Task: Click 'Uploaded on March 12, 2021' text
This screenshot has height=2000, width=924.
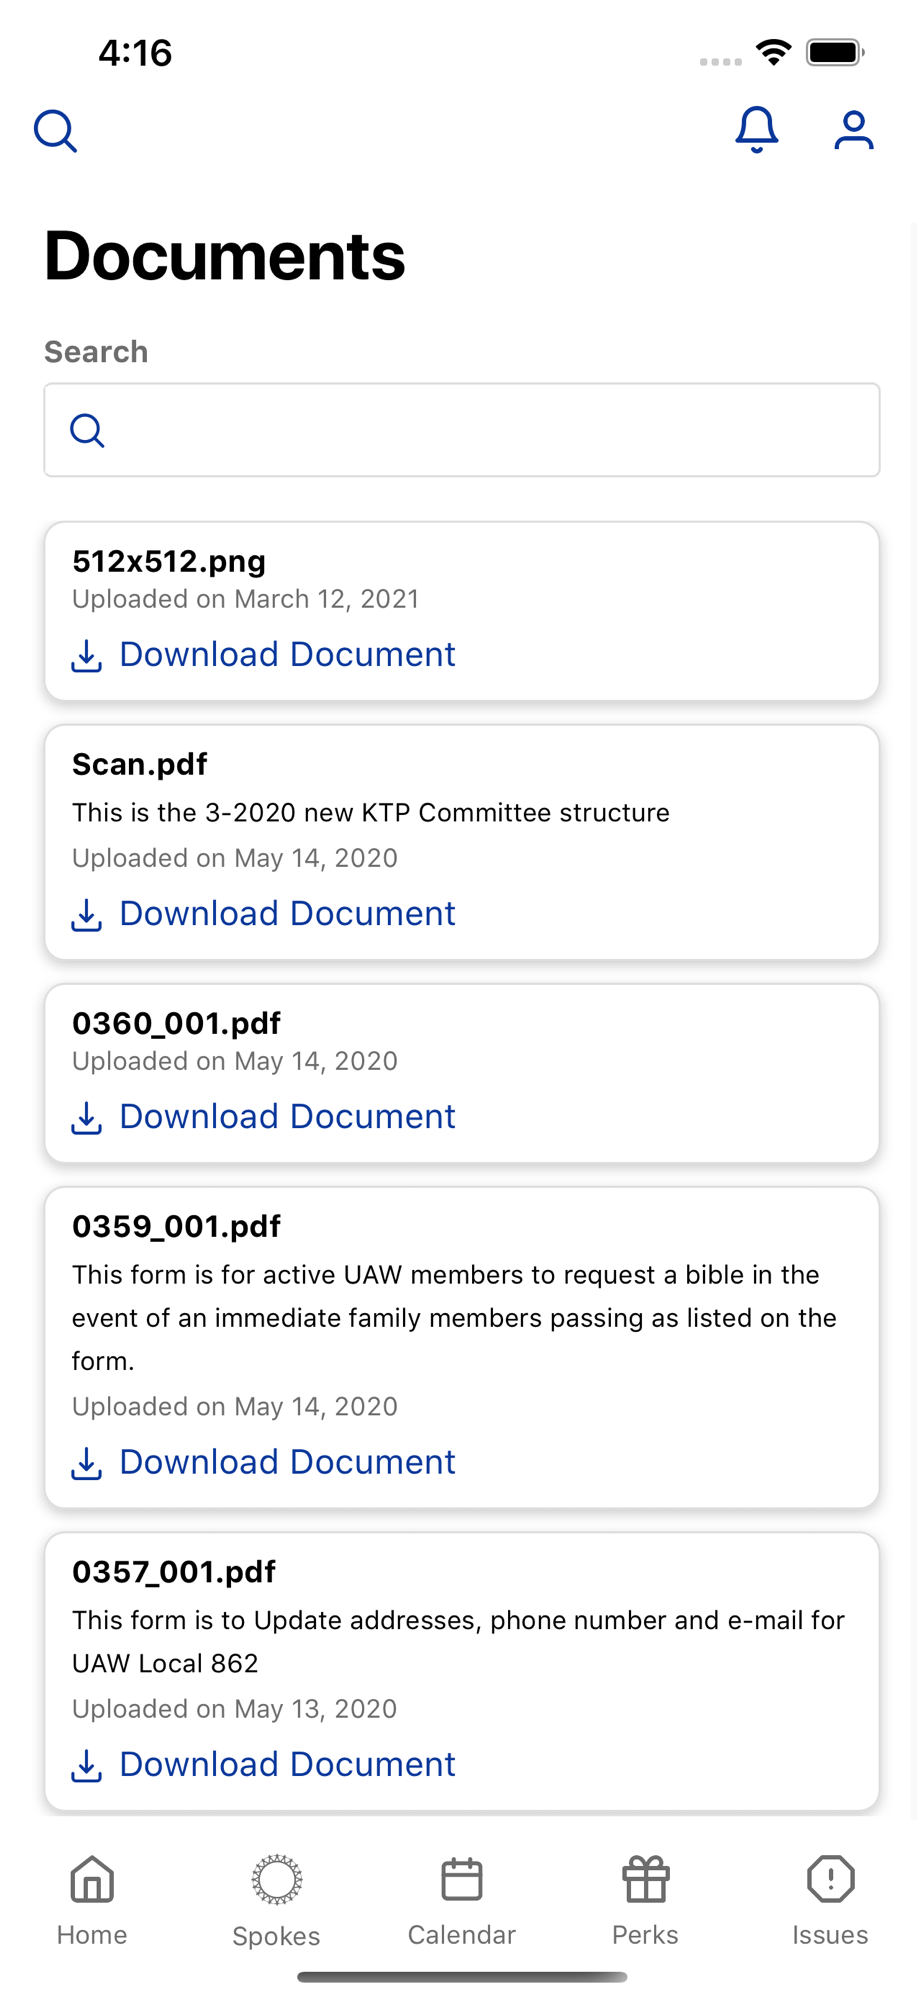Action: point(245,599)
